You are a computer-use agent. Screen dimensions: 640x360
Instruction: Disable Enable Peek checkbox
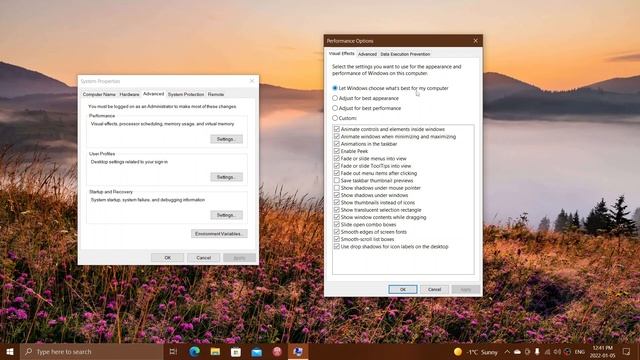coord(337,151)
